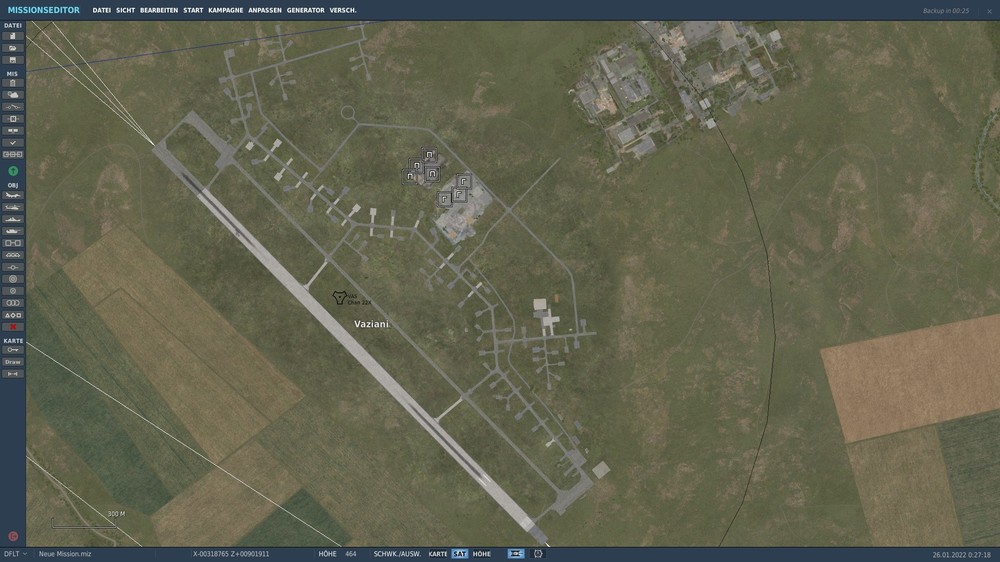Open the trigger rules editor
The image size is (1000, 562).
click(13, 107)
